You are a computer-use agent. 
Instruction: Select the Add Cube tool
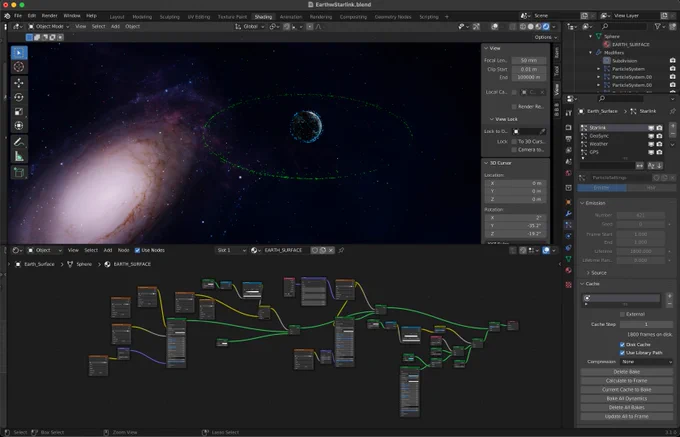click(x=19, y=173)
